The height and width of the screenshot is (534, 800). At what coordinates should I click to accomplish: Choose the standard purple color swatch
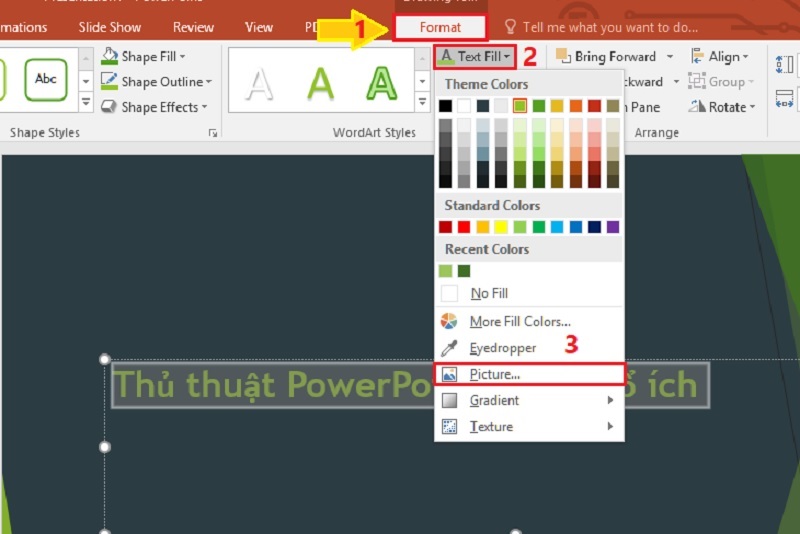613,226
